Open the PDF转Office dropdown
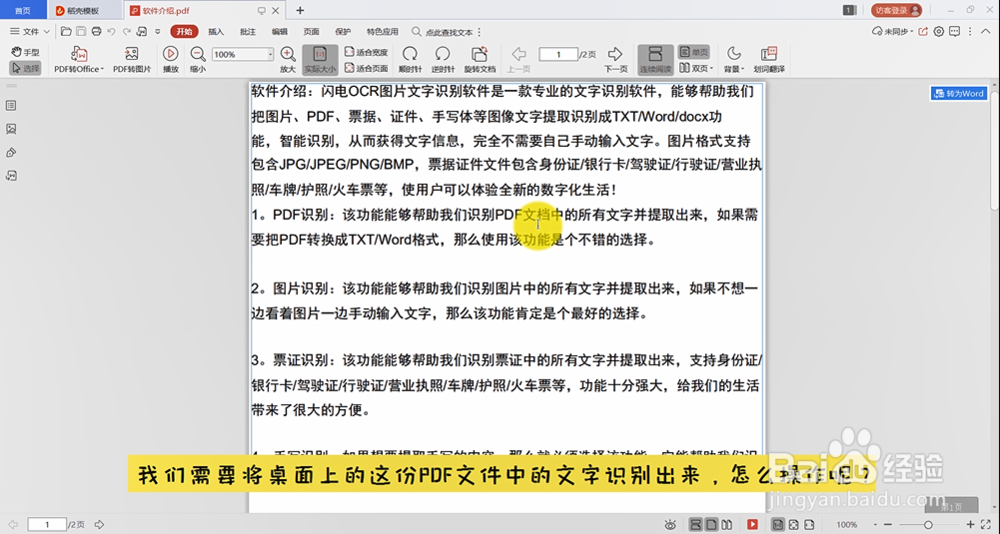Viewport: 1000px width, 534px height. pos(79,60)
